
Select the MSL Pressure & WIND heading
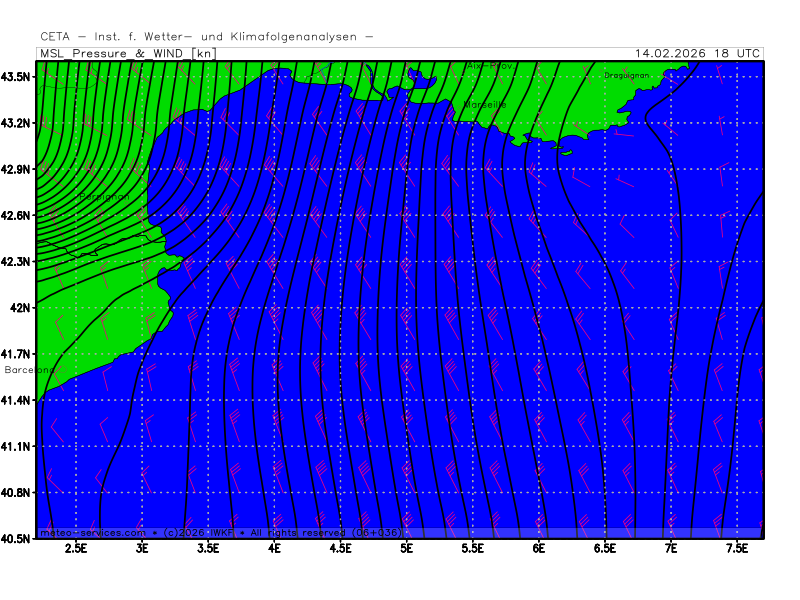128,53
